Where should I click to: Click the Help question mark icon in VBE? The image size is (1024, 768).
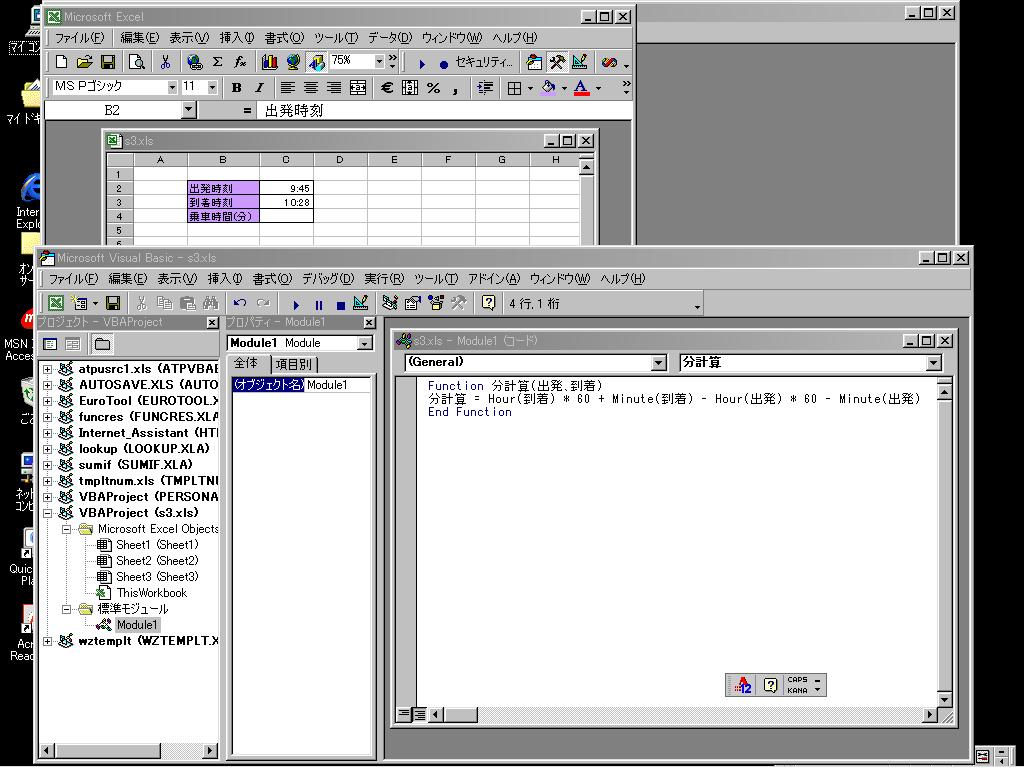point(488,303)
